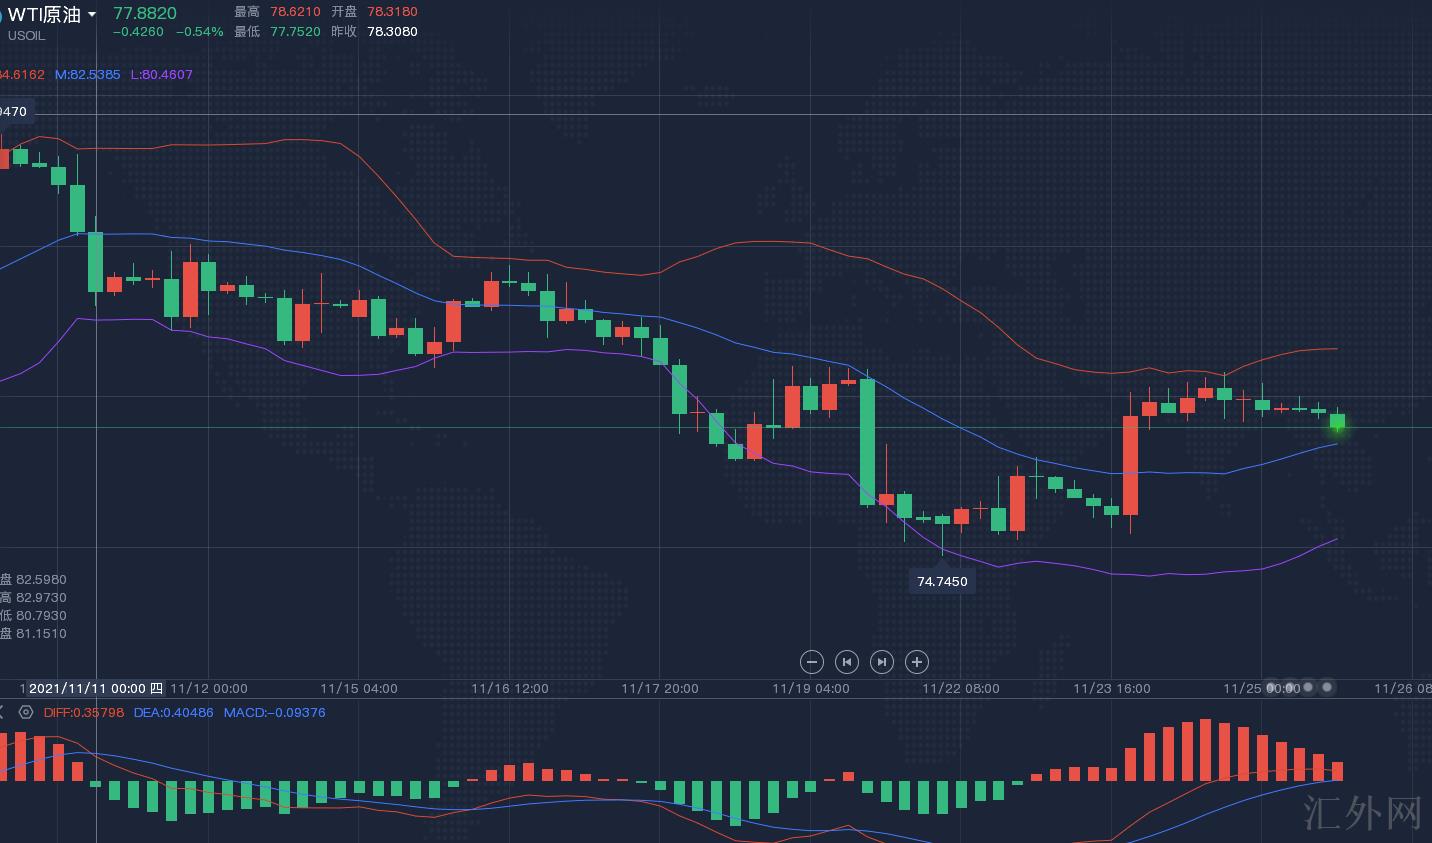Click the DIFF value label

[x=84, y=712]
